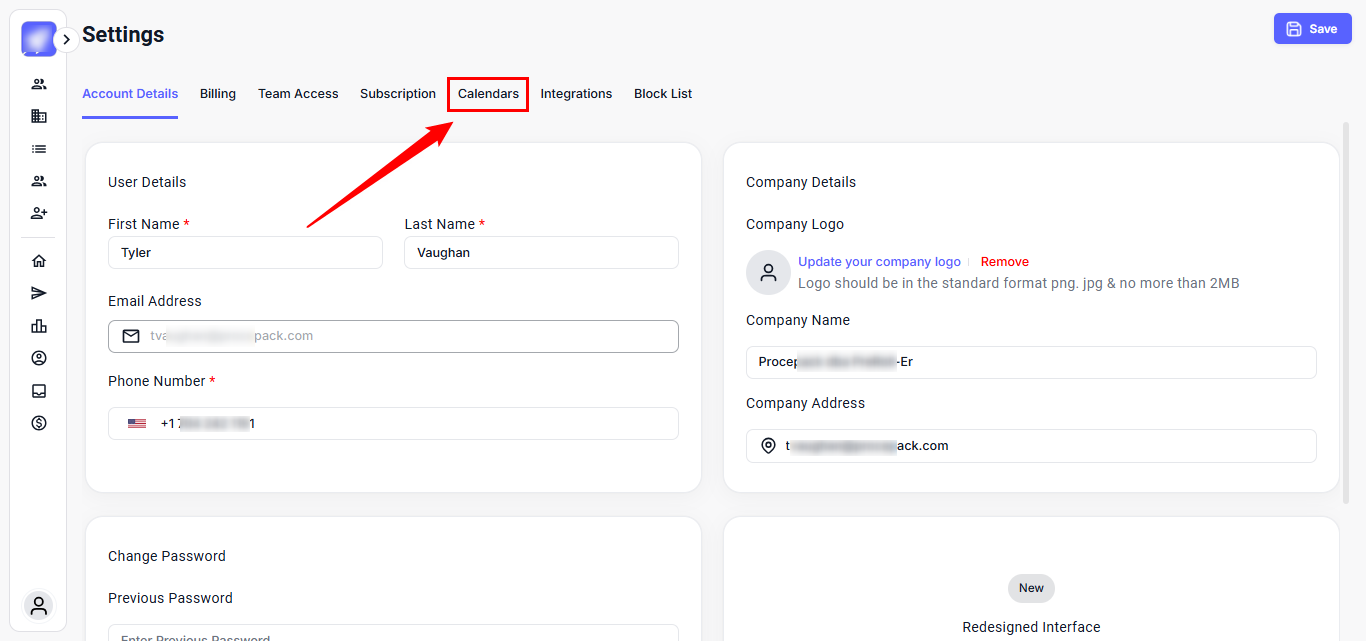Click the dollar sign icon in sidebar
1366x641 pixels.
(39, 423)
